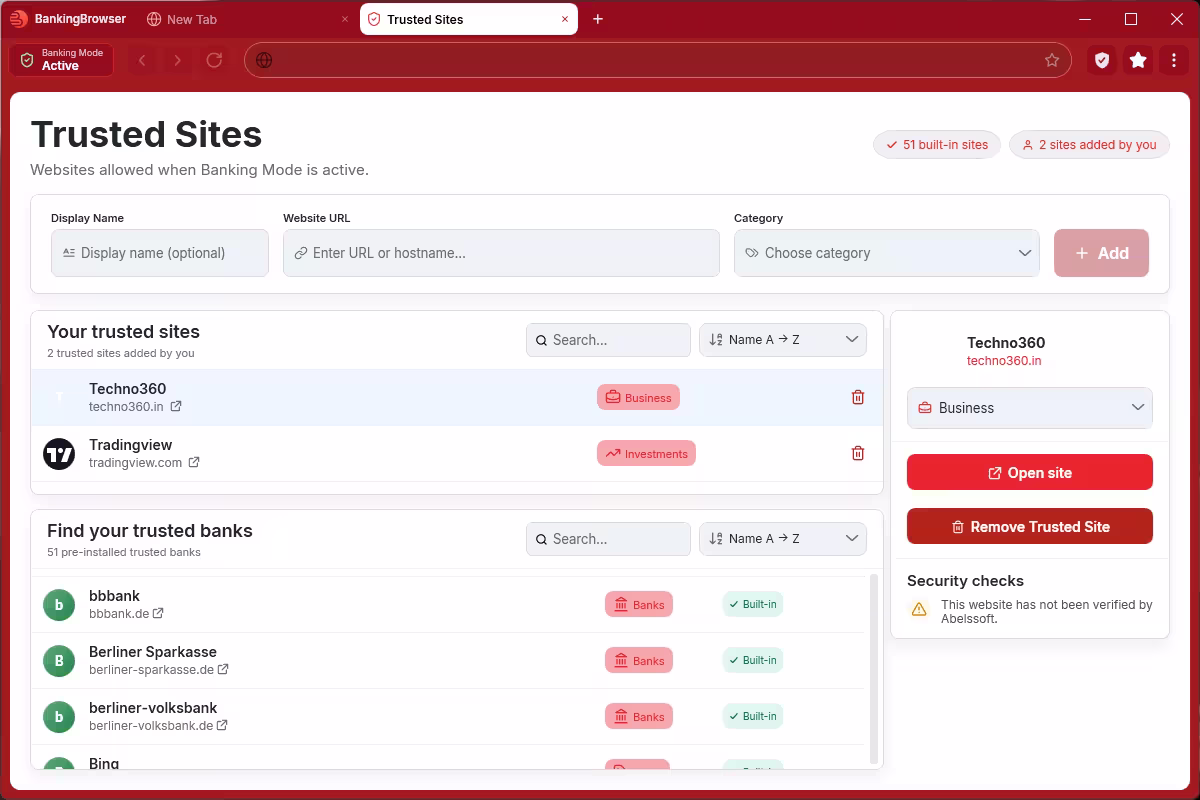
Task: Open the Business category dropdown in details panel
Action: (x=1030, y=408)
